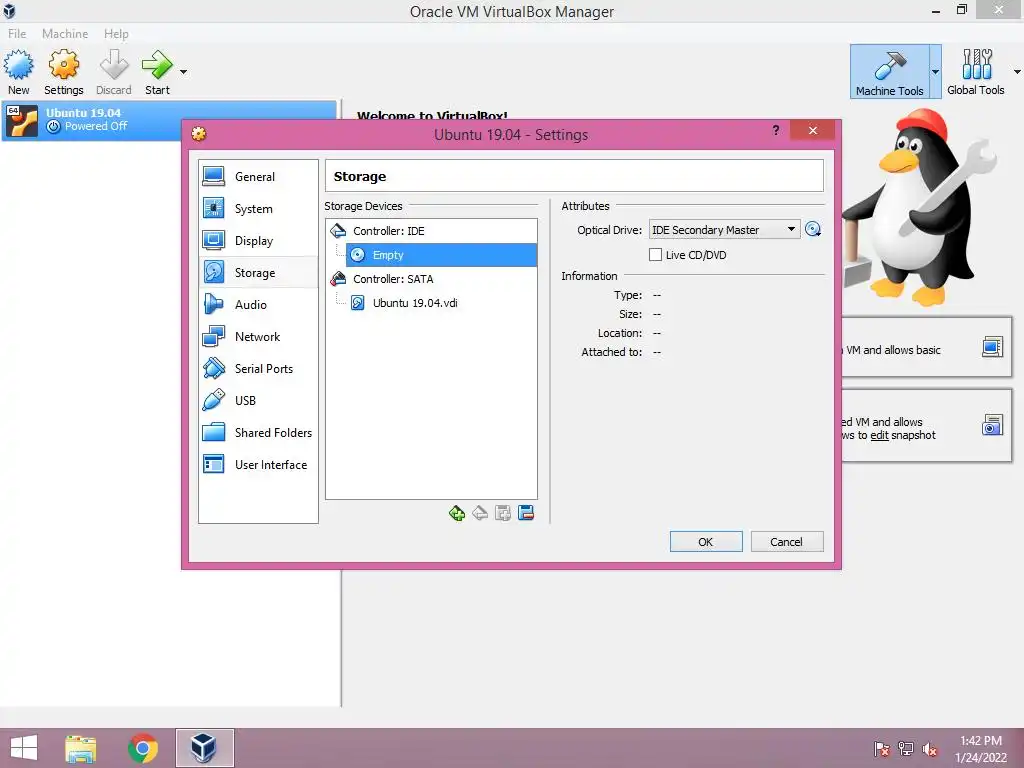Click the Snapshots tool icon in welcome pane
The width and height of the screenshot is (1024, 768).
click(x=992, y=425)
